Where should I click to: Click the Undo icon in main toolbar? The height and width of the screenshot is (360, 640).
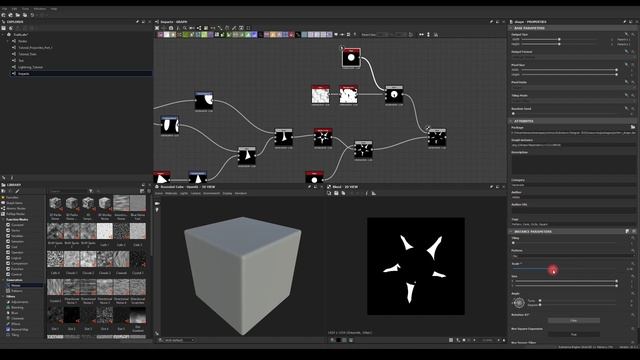[x=33, y=15]
